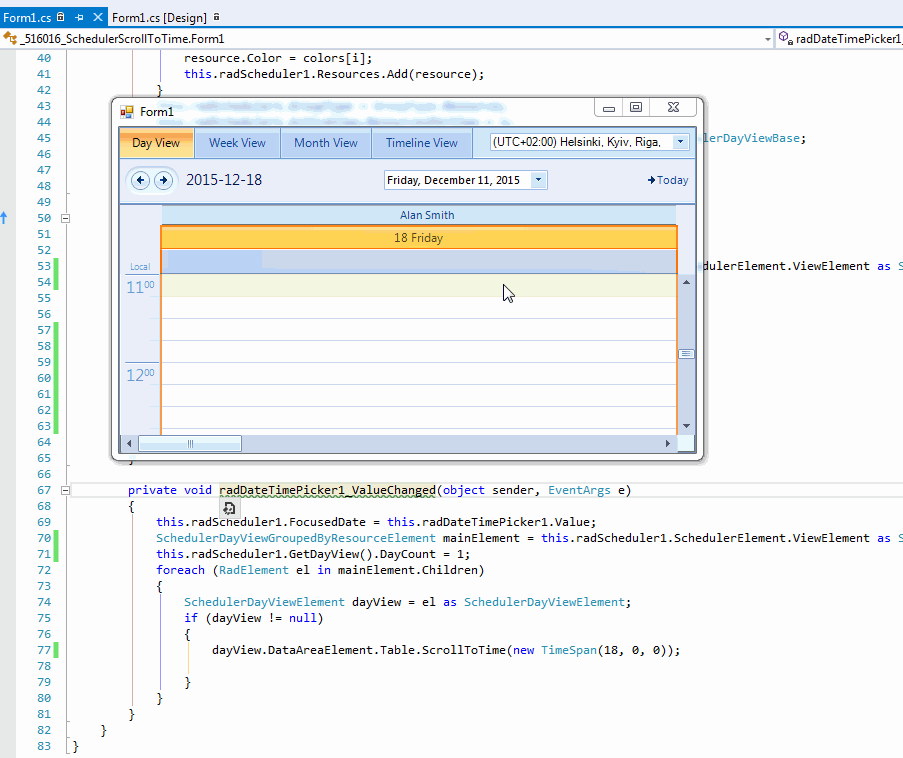
Task: Open the class navigation dropdown arrow
Action: point(768,39)
